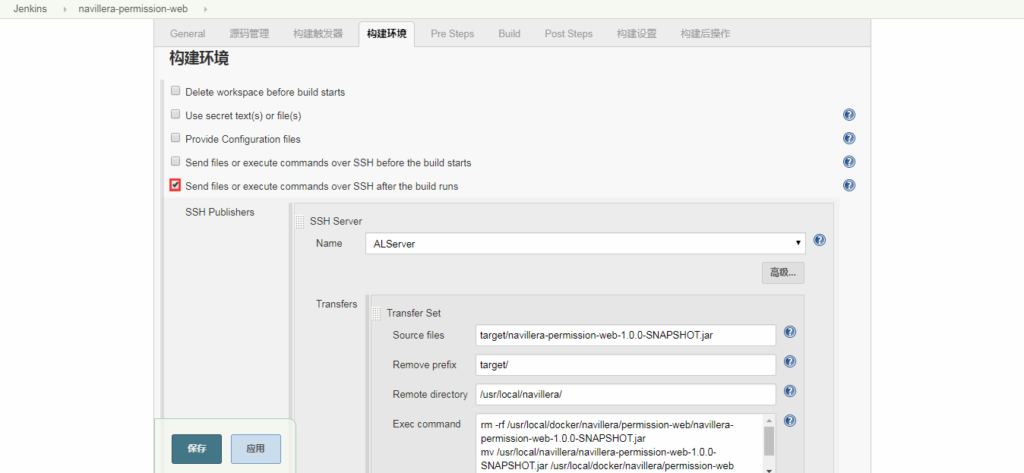Image resolution: width=1024 pixels, height=473 pixels.
Task: Open help for Provide Configuration files
Action: point(849,139)
